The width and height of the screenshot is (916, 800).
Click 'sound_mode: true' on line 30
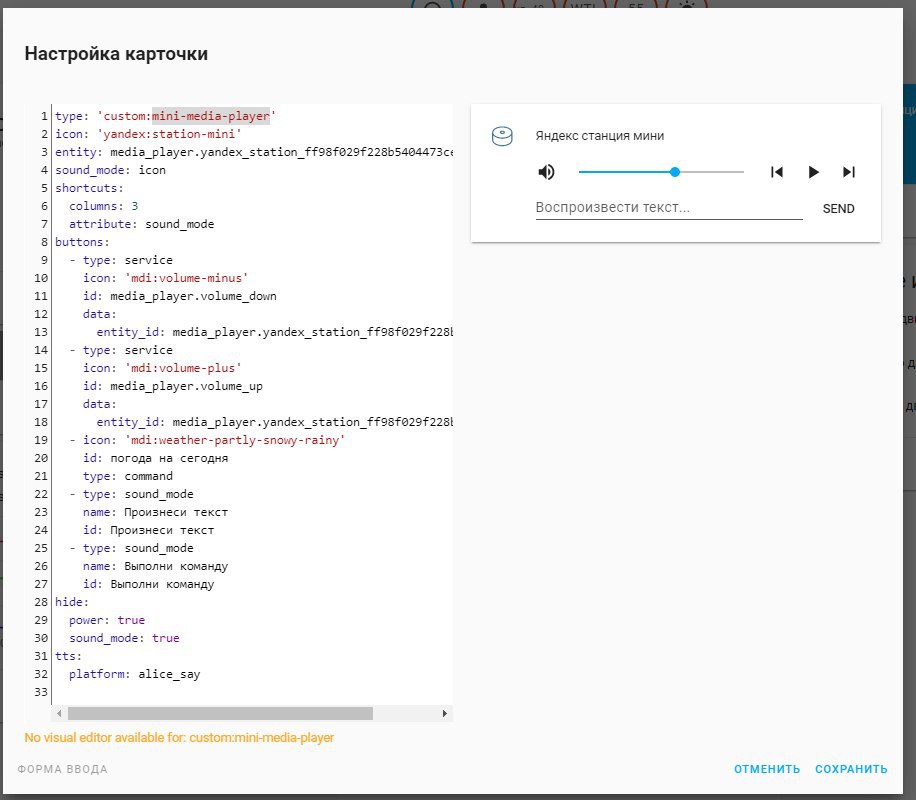click(124, 638)
